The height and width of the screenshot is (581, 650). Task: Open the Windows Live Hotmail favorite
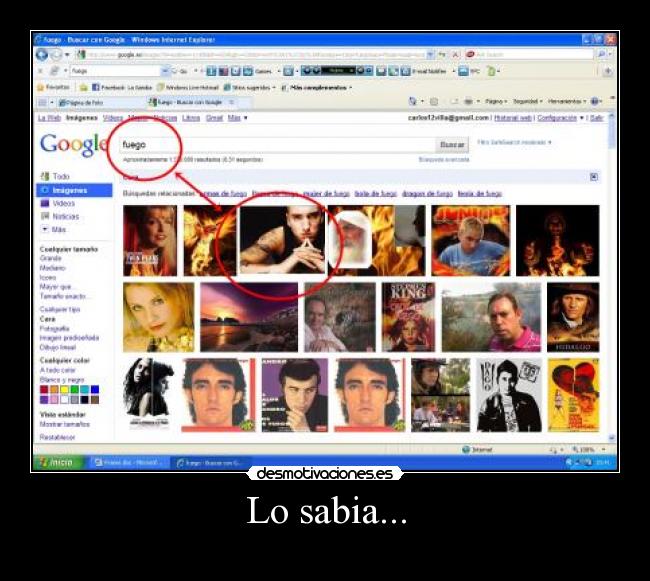(187, 87)
